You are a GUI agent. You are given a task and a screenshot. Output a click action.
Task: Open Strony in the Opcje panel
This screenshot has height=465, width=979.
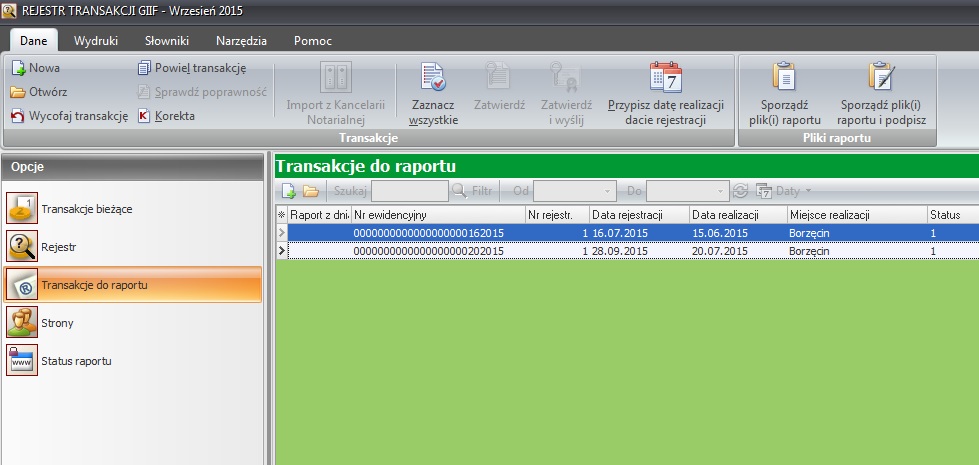pyautogui.click(x=132, y=323)
